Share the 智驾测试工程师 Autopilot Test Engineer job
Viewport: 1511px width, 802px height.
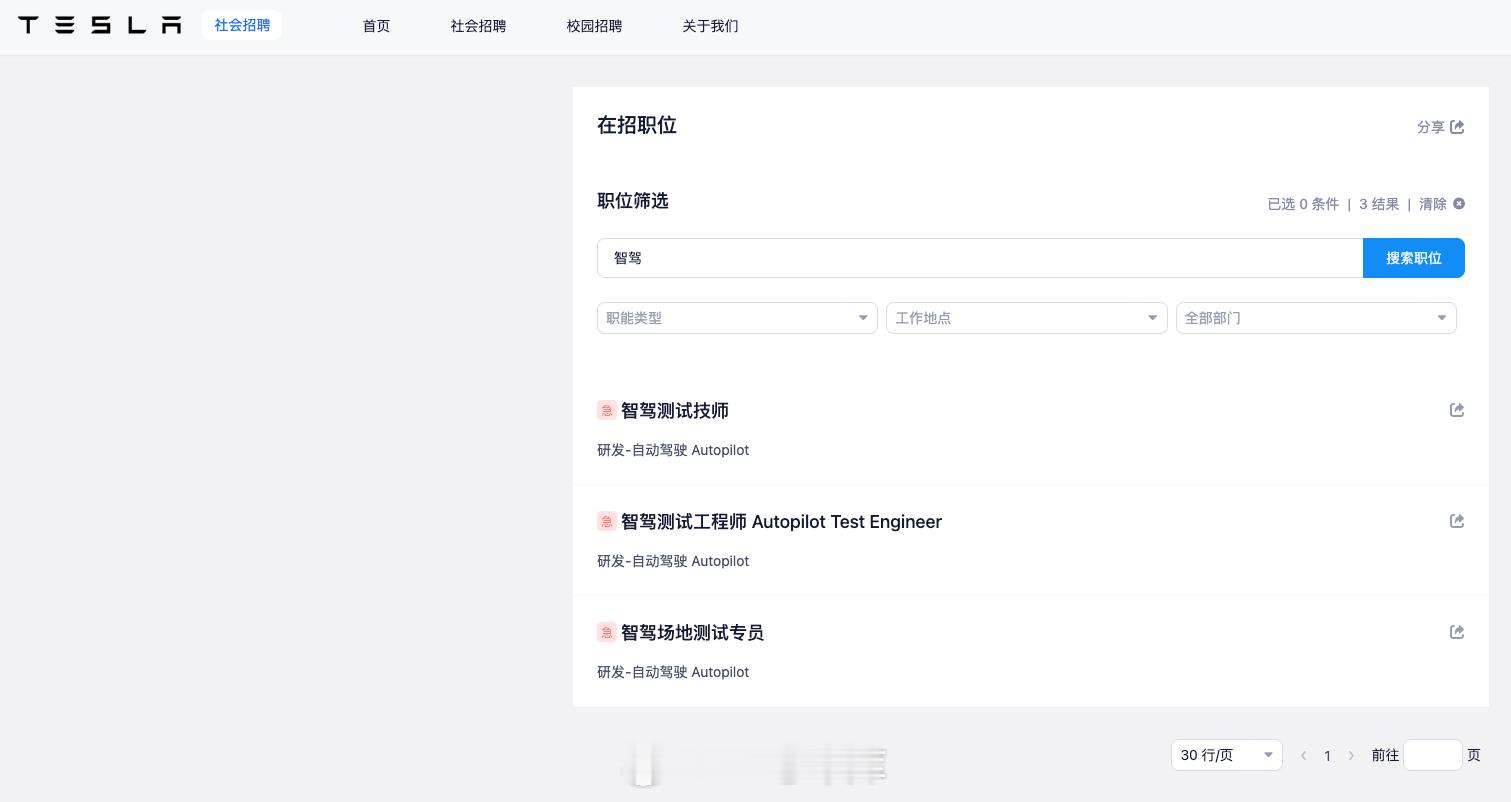[1457, 521]
